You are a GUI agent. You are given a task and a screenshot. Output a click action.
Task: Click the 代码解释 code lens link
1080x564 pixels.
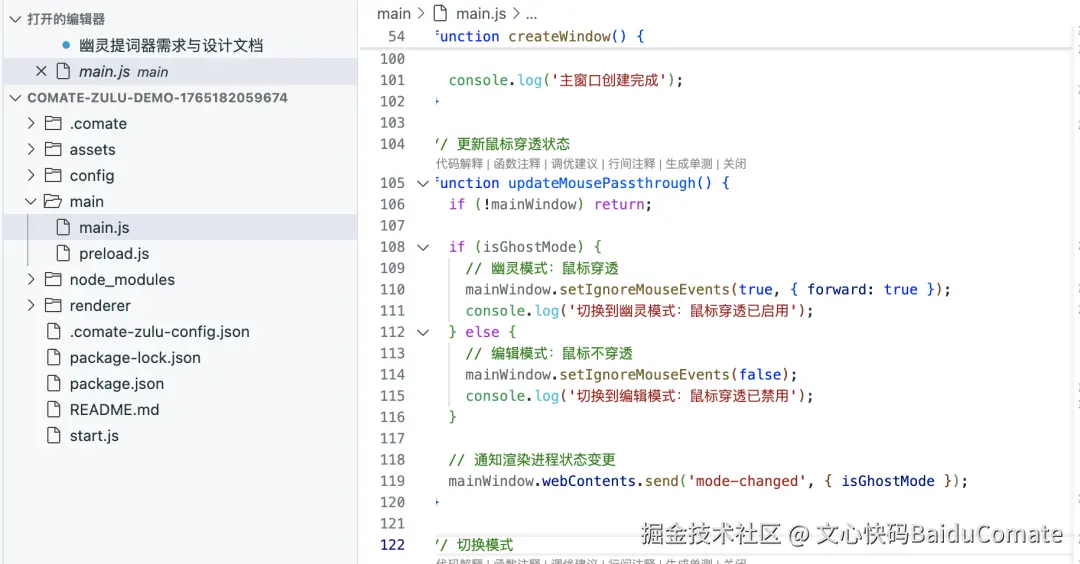point(460,164)
